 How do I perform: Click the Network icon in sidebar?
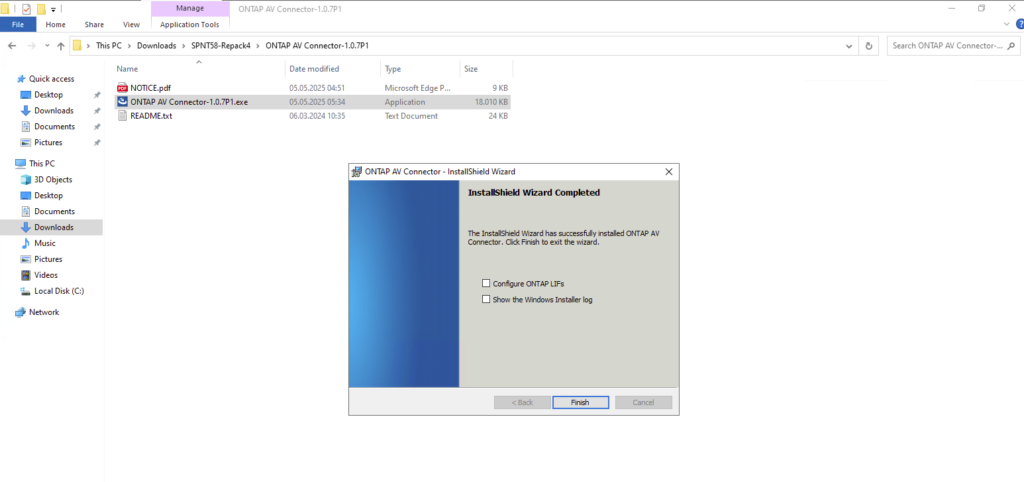tap(20, 312)
